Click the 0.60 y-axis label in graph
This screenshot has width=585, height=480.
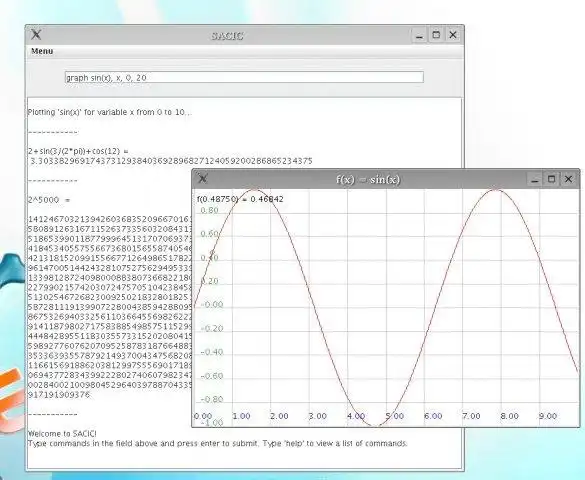(x=209, y=234)
